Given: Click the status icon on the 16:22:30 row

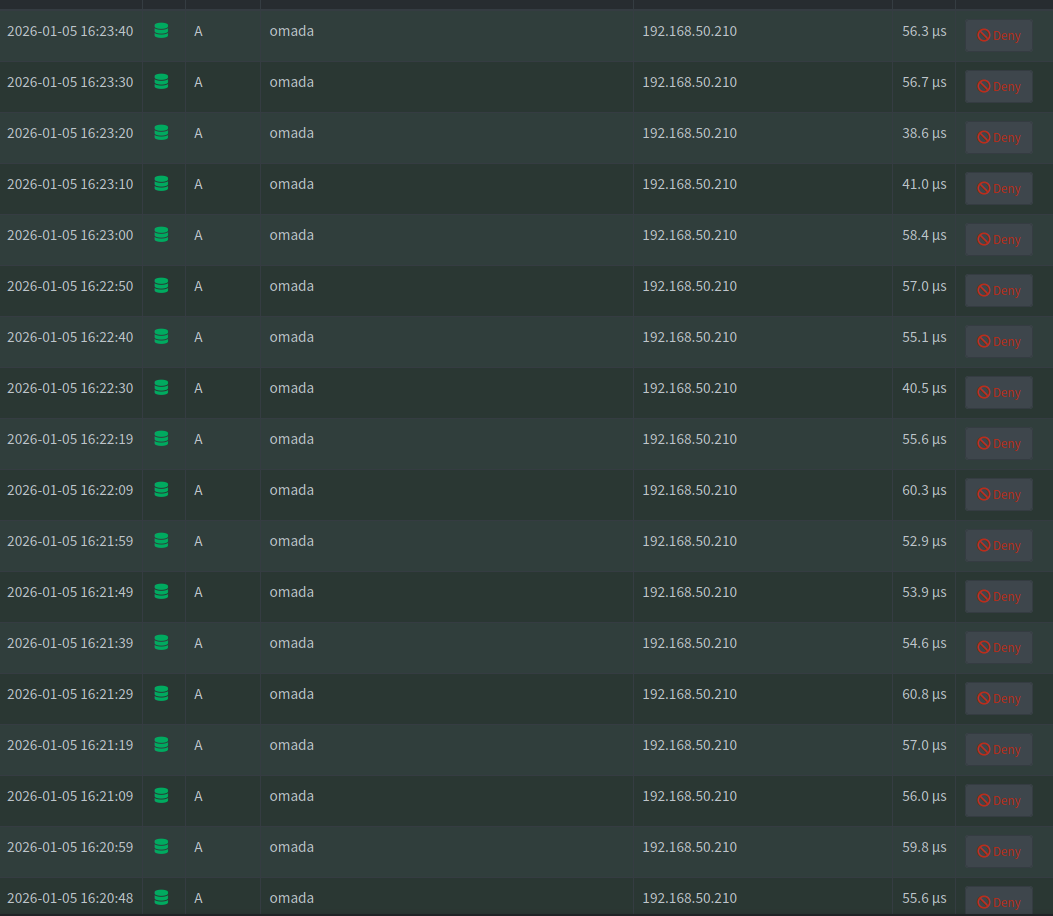Looking at the screenshot, I should pos(161,388).
